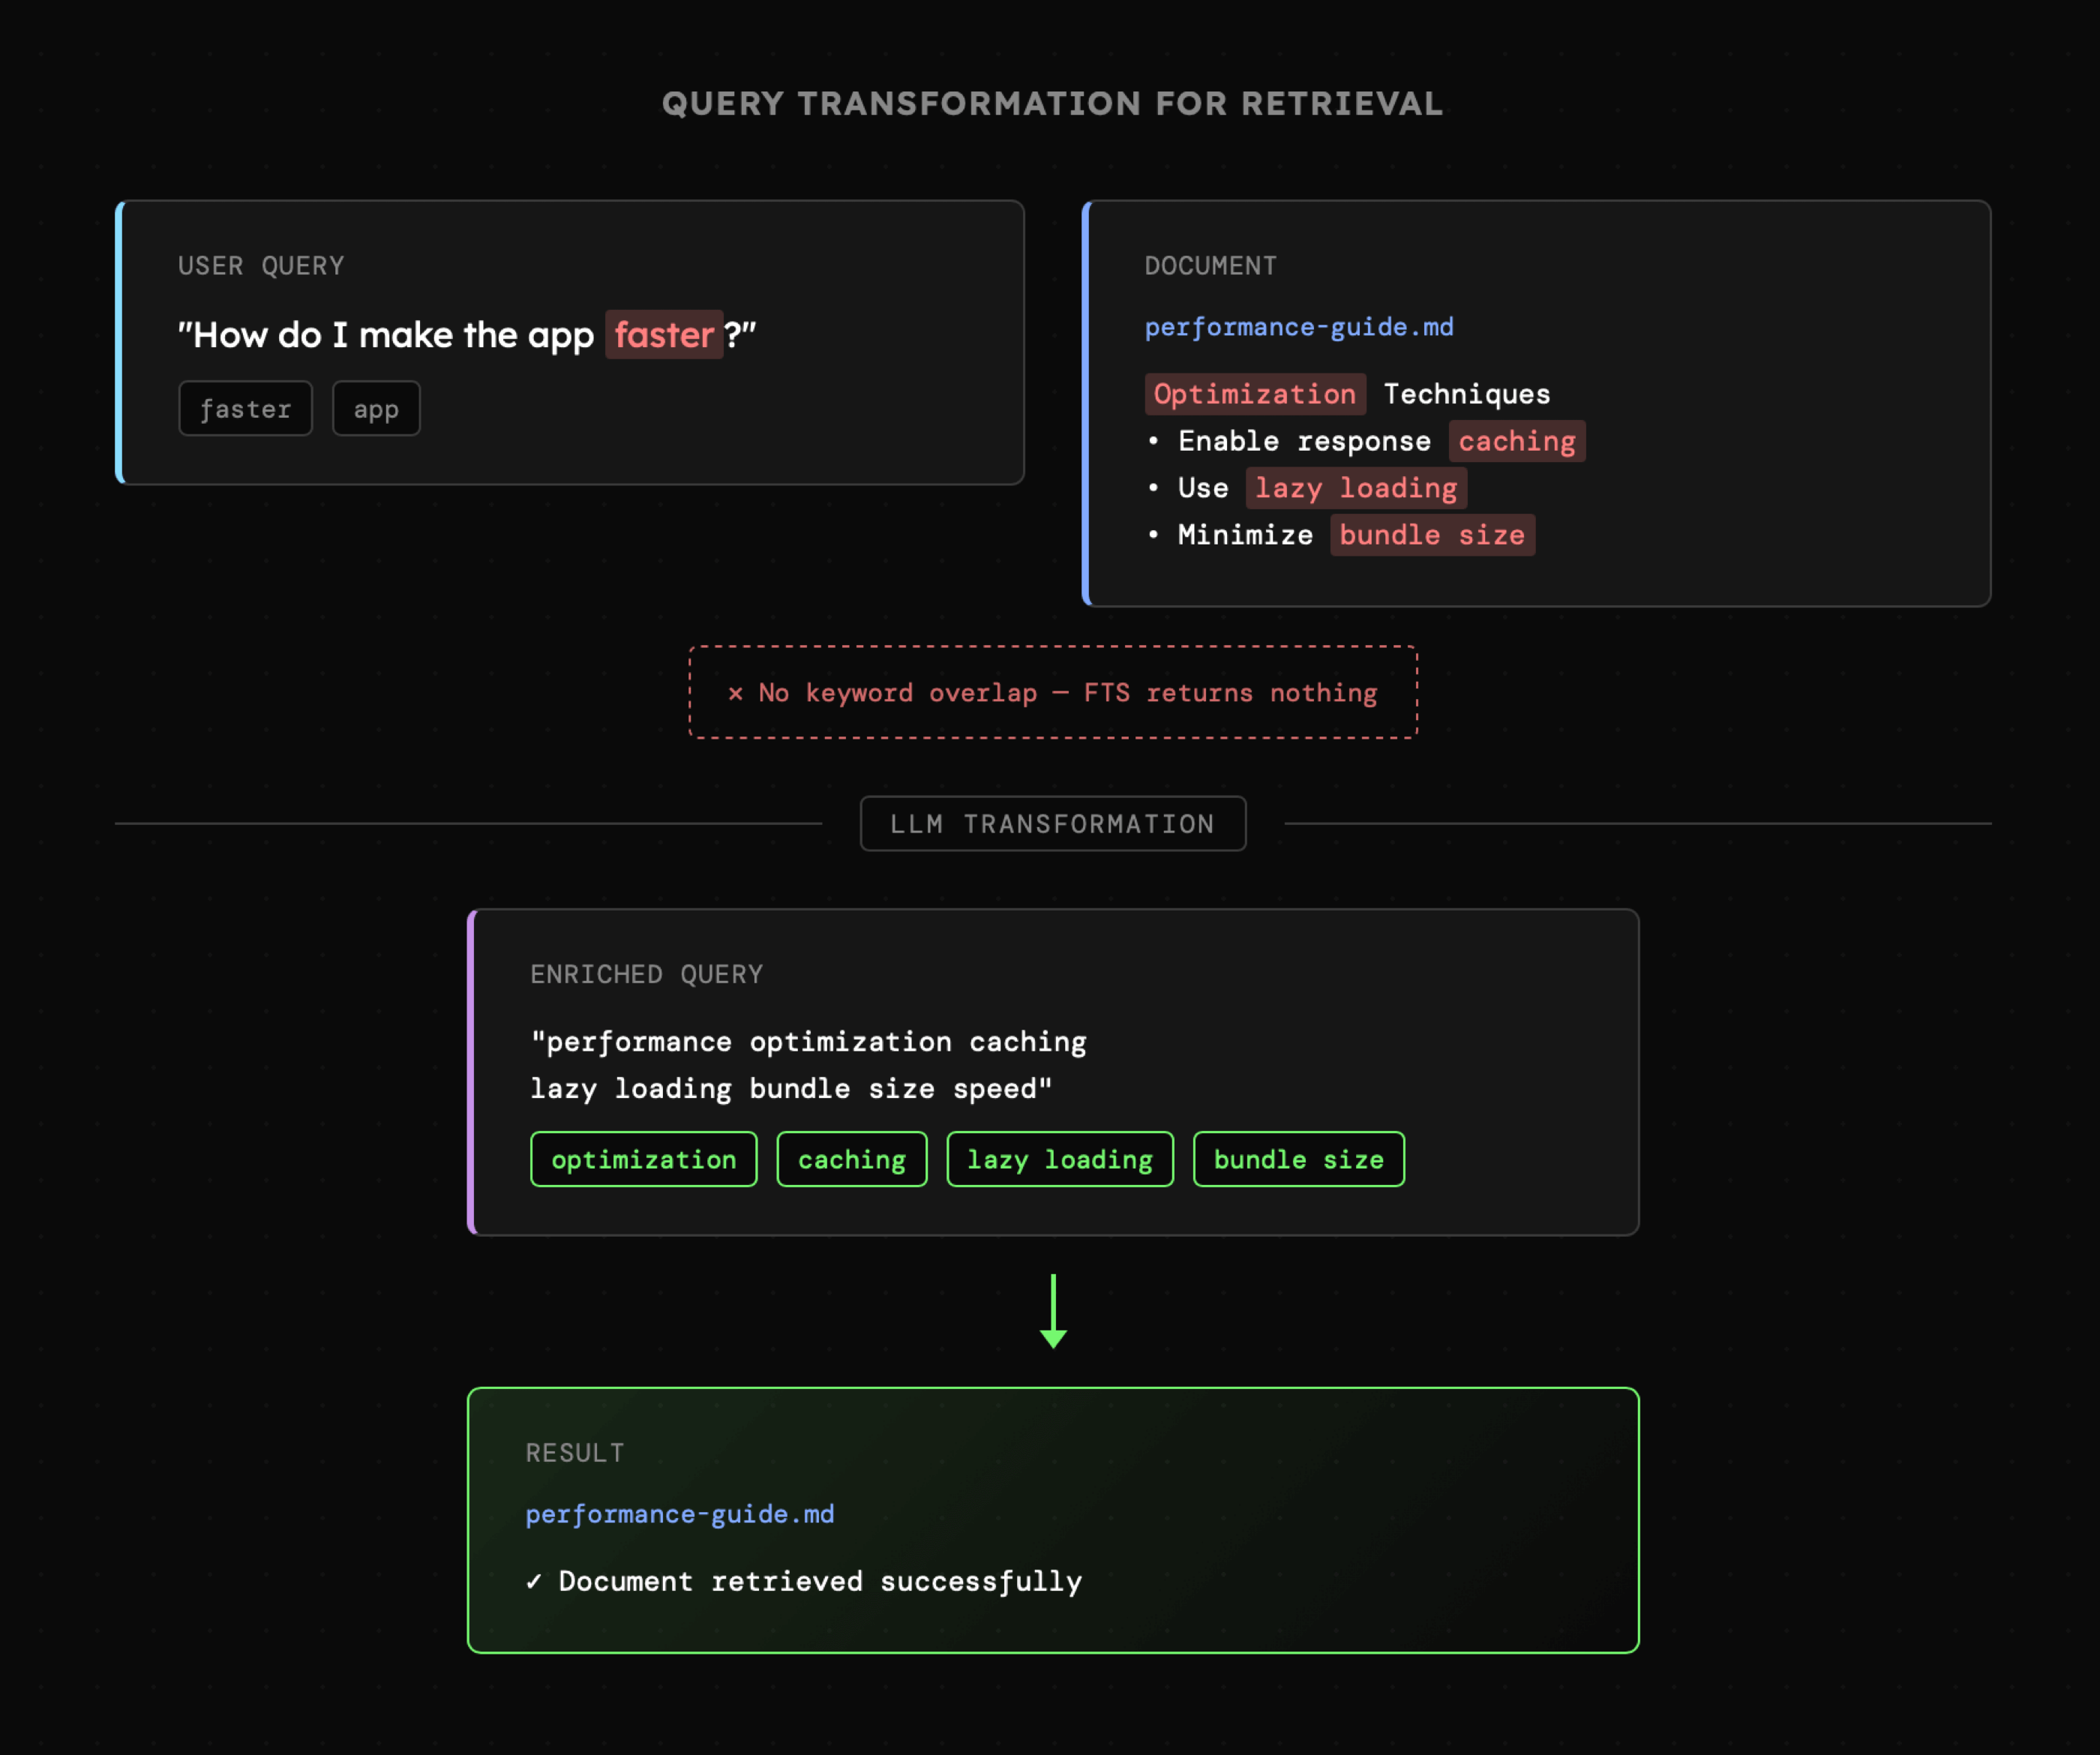This screenshot has height=1755, width=2100.
Task: Click highlighted 'bundle size' in document list
Action: pos(1431,535)
